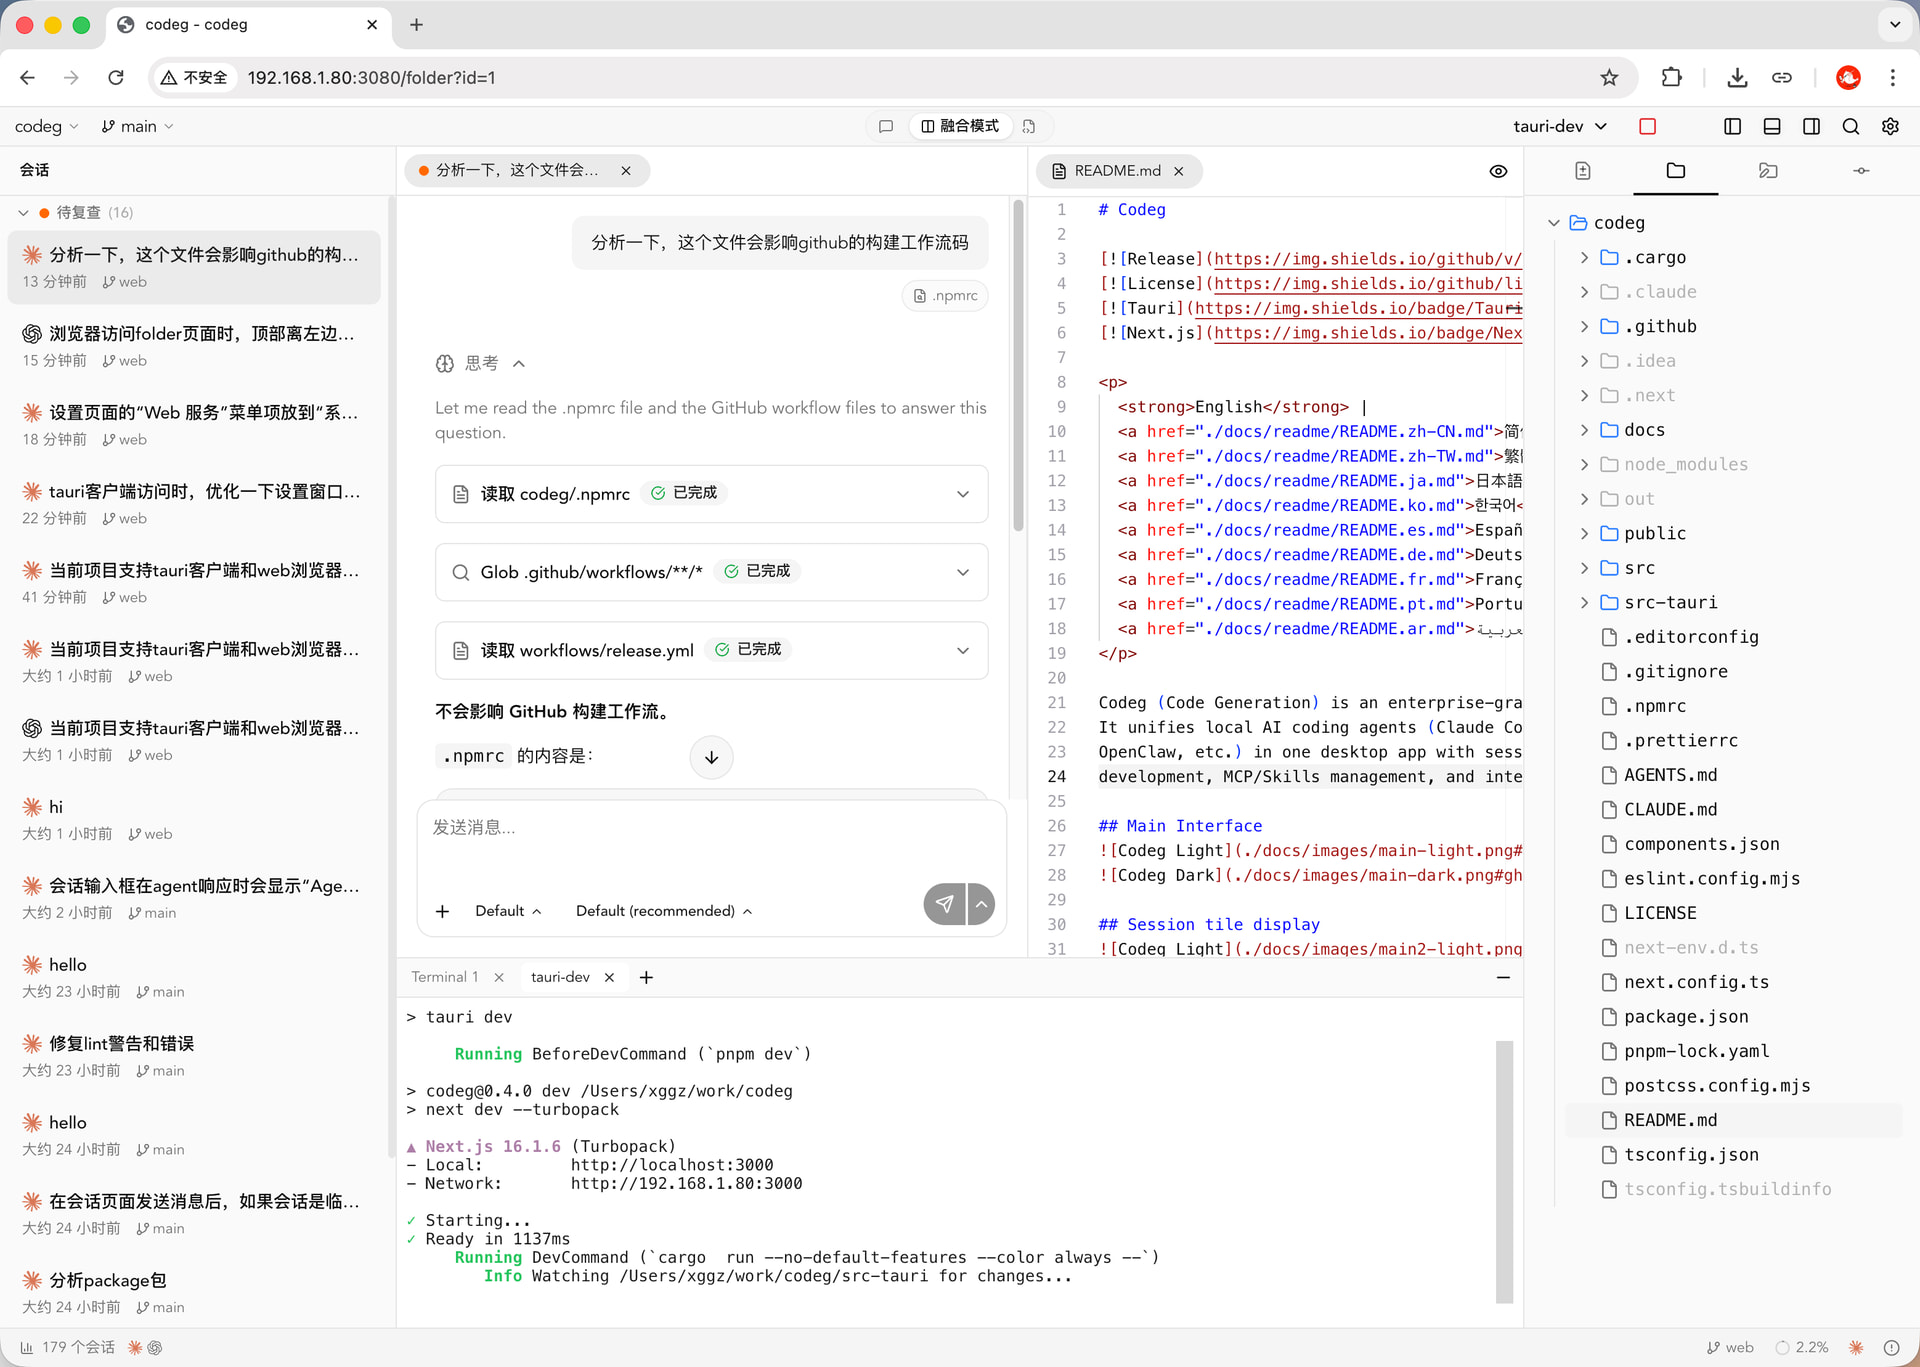Open the folder tree tab in right panel
1920x1367 pixels.
pyautogui.click(x=1676, y=171)
